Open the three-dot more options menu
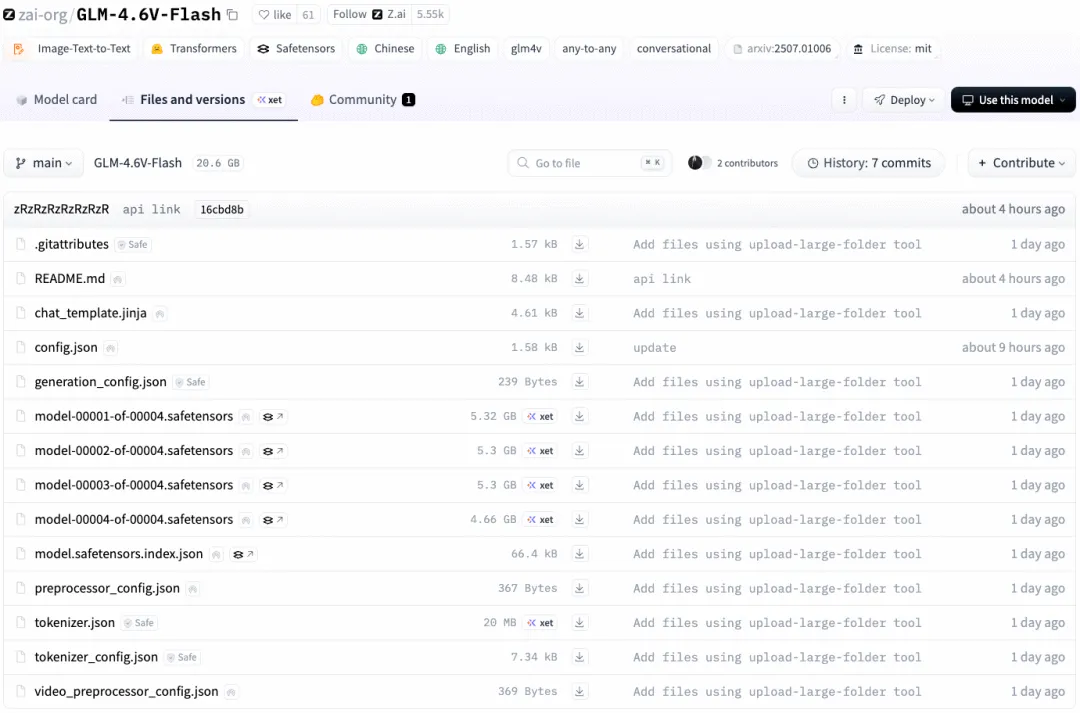This screenshot has width=1080, height=713. tap(844, 100)
